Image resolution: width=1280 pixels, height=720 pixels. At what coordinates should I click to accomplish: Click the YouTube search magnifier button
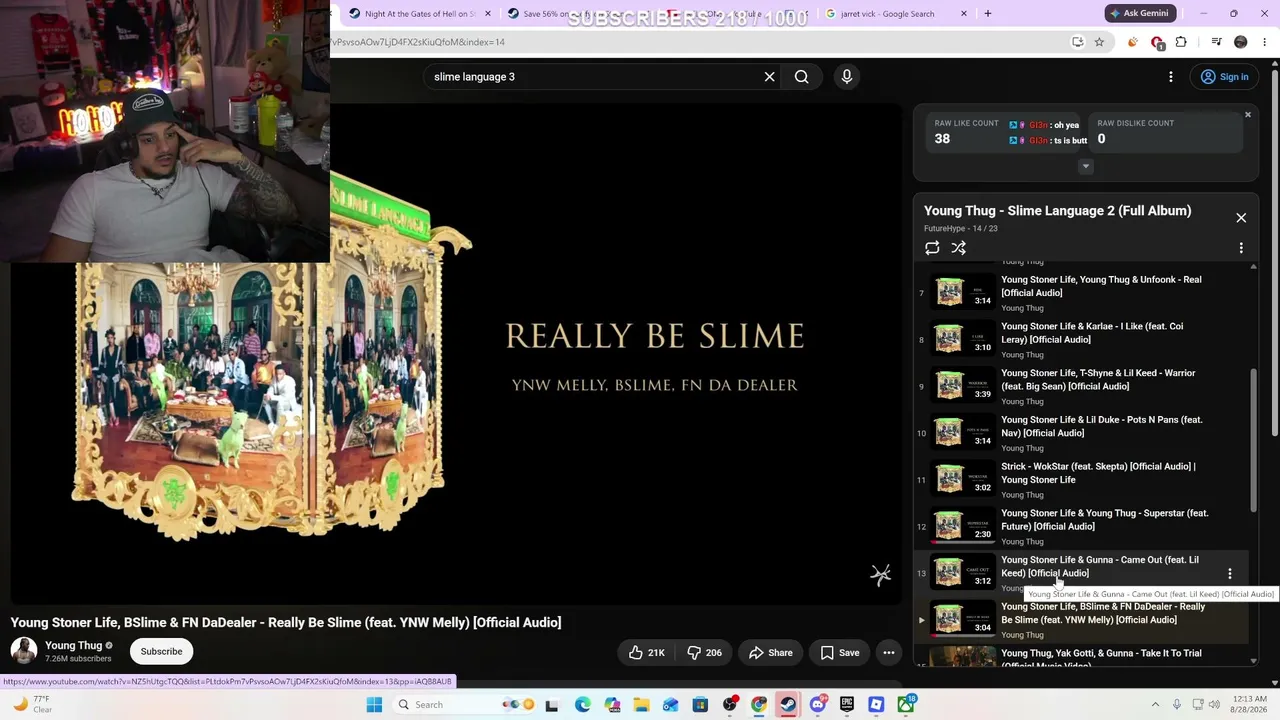tap(801, 77)
